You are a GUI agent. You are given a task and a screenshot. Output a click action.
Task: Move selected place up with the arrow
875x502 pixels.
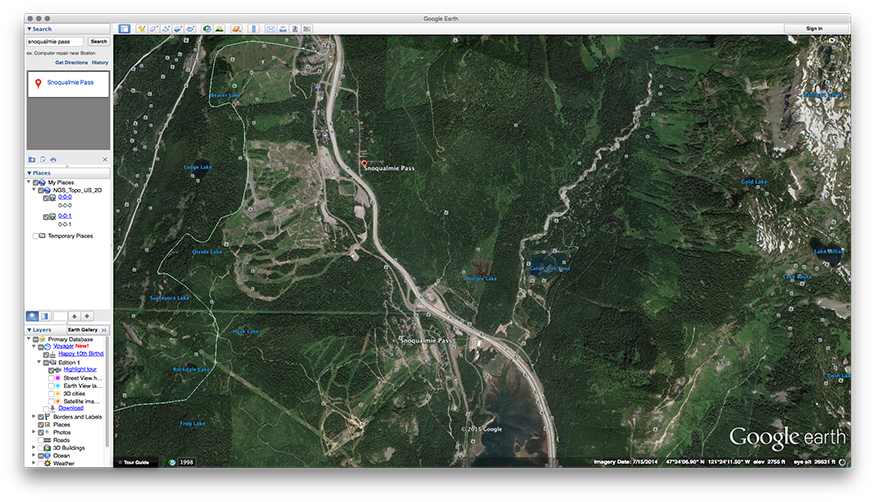(74, 316)
